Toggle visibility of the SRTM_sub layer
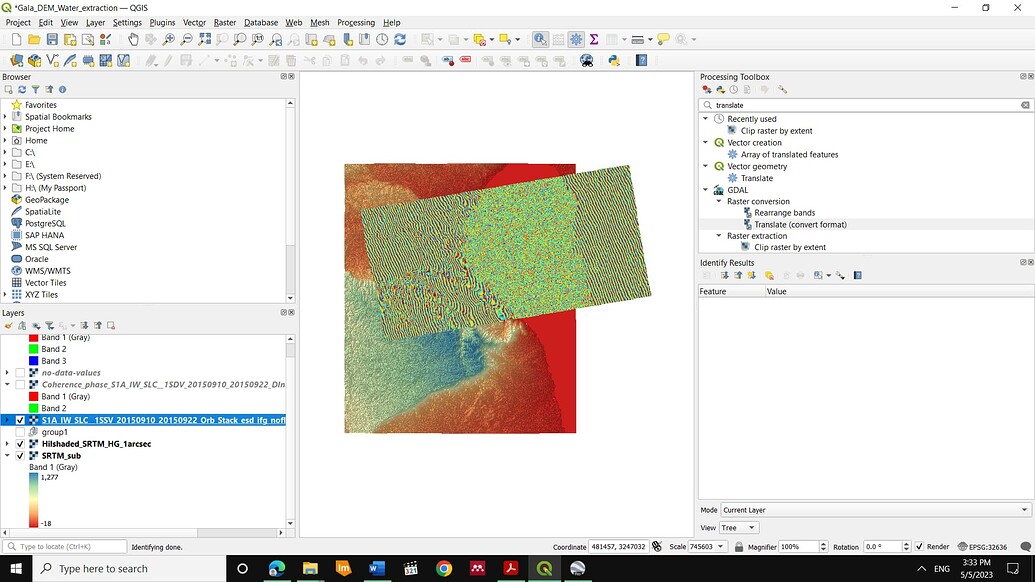The image size is (1035, 582). tap(19, 455)
